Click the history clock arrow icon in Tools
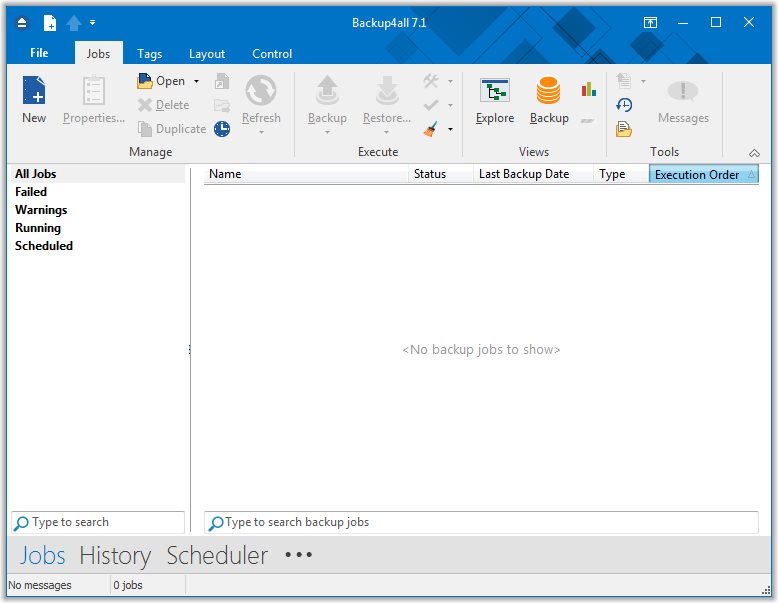The image size is (778, 603). coord(624,105)
